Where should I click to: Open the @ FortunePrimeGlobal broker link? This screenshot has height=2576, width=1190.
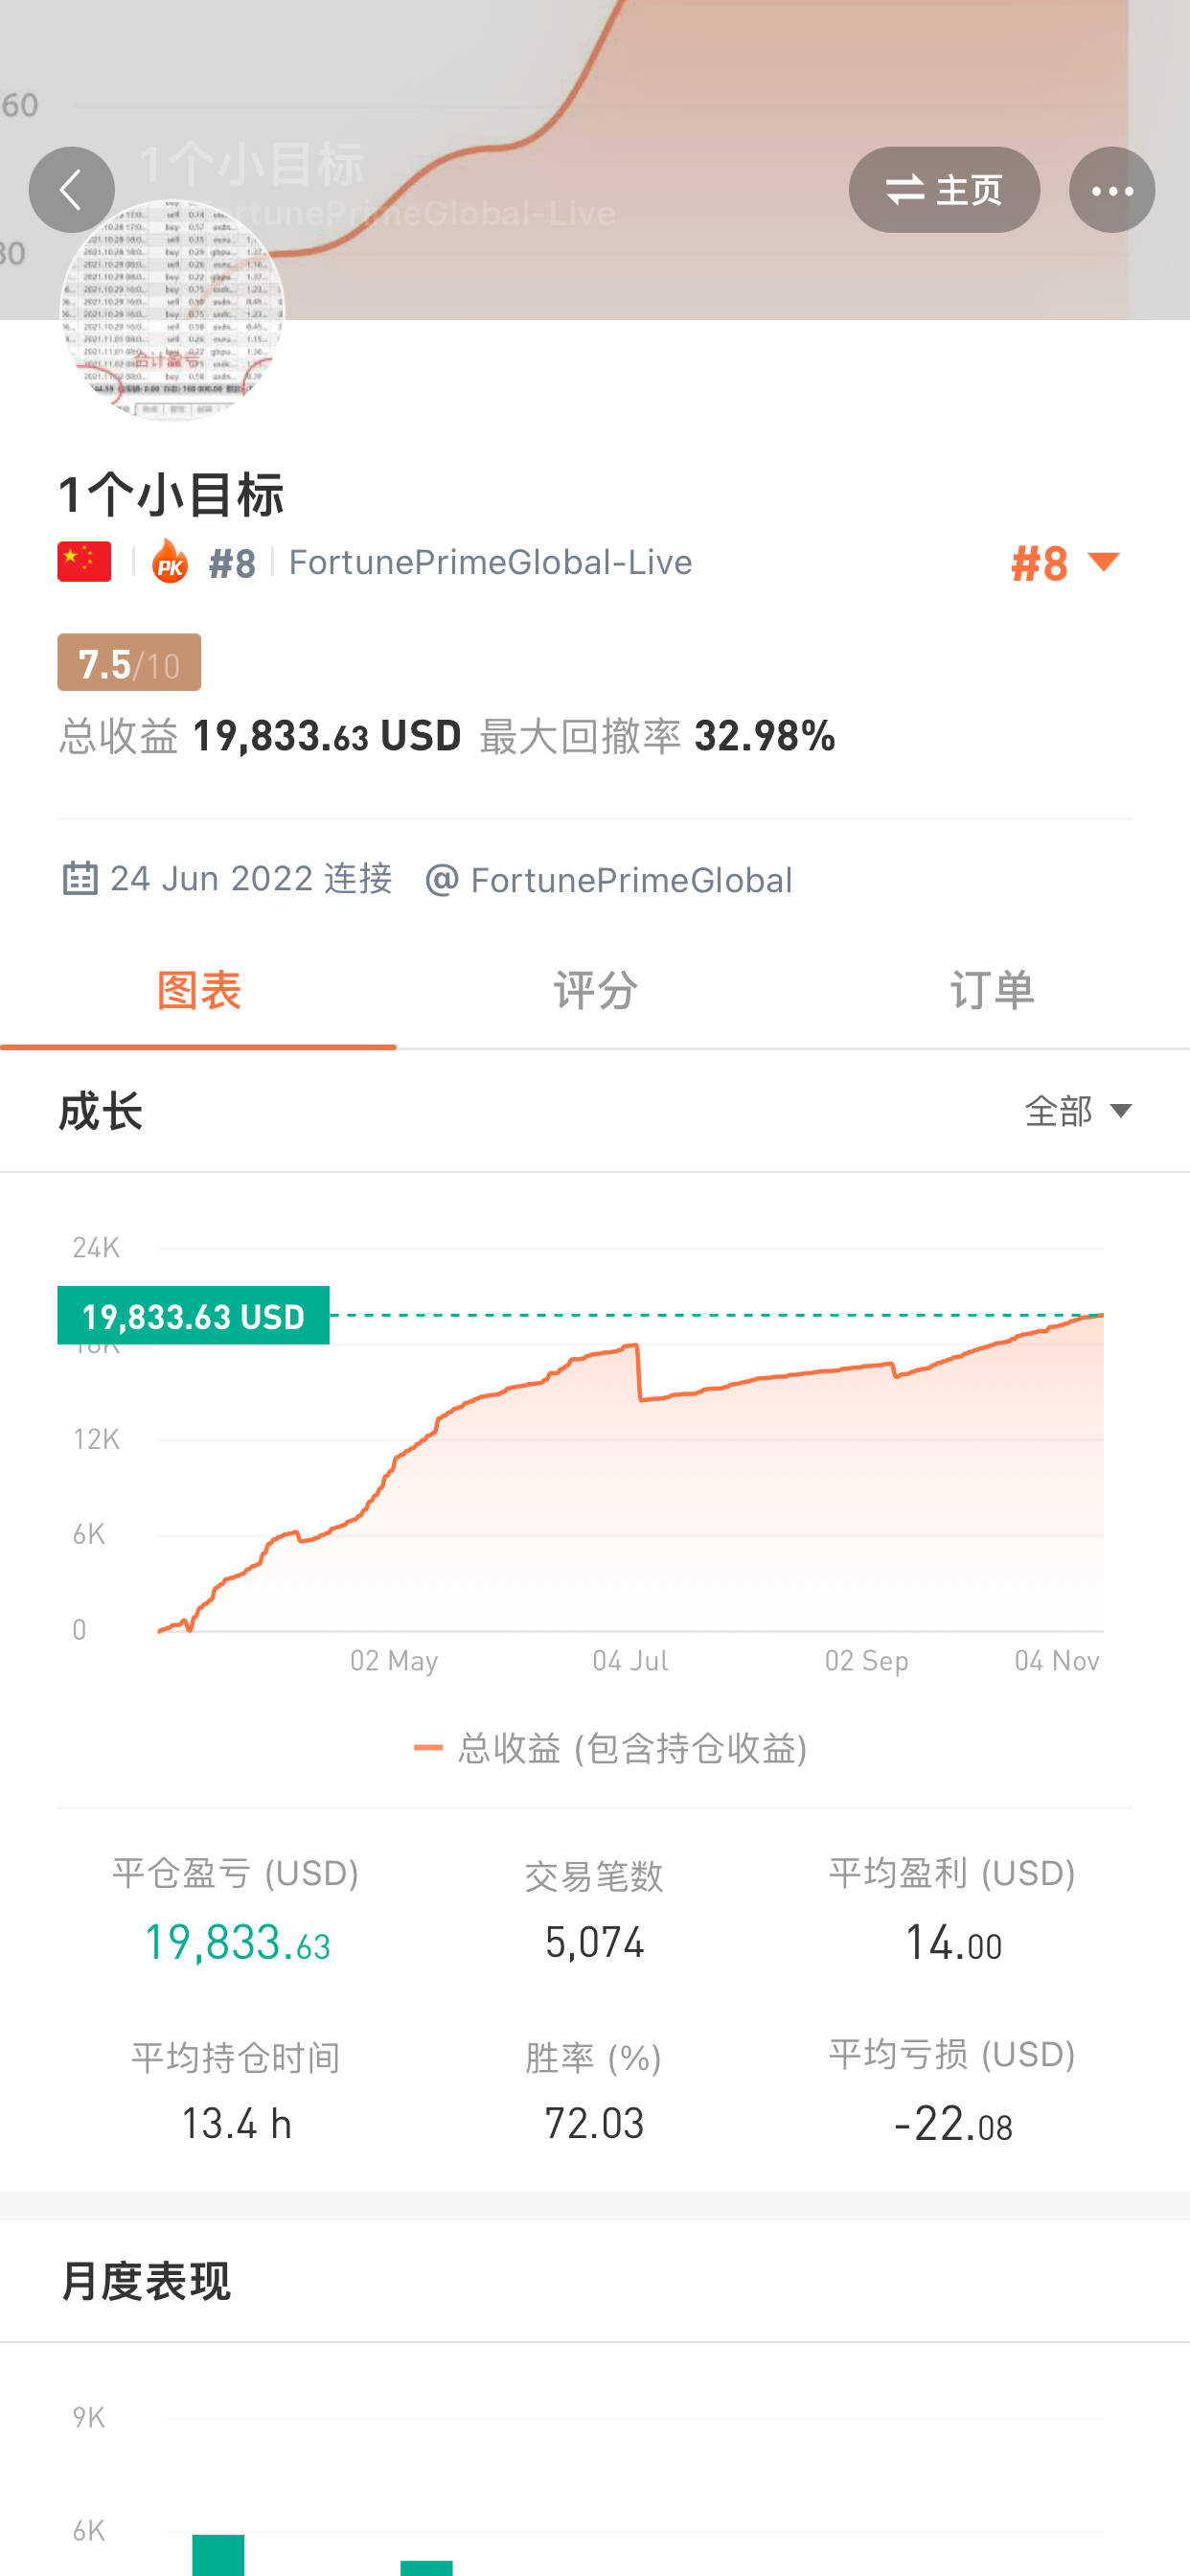(610, 880)
